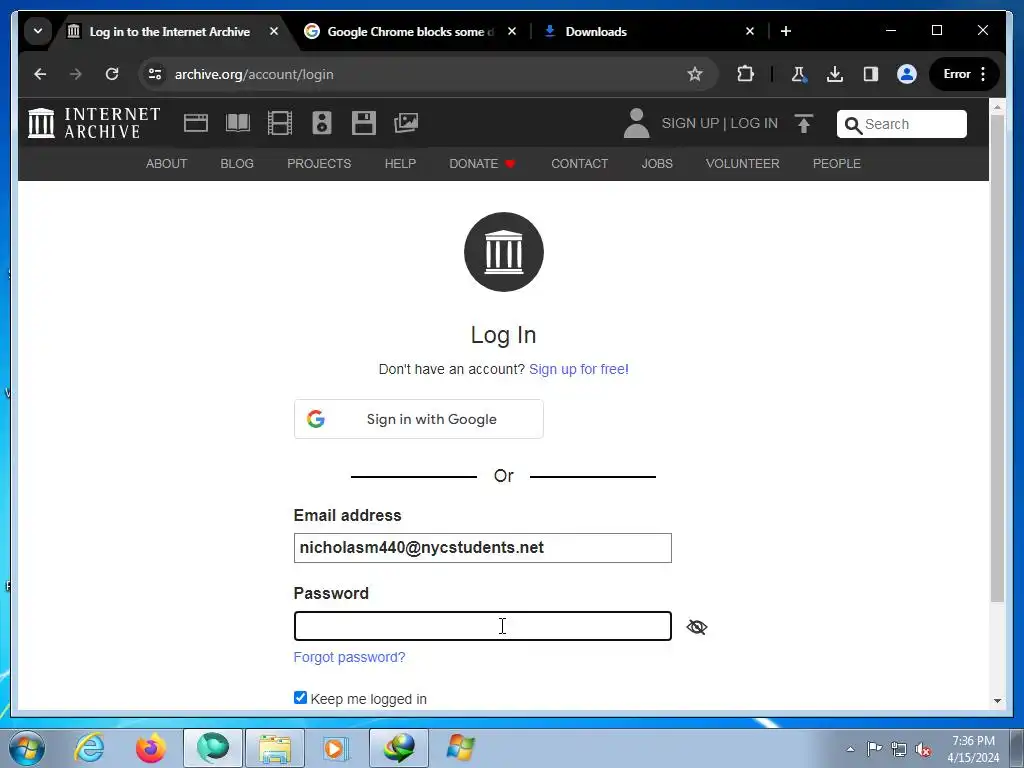This screenshot has width=1024, height=768.
Task: Bookmark this page with the star icon
Action: point(694,74)
